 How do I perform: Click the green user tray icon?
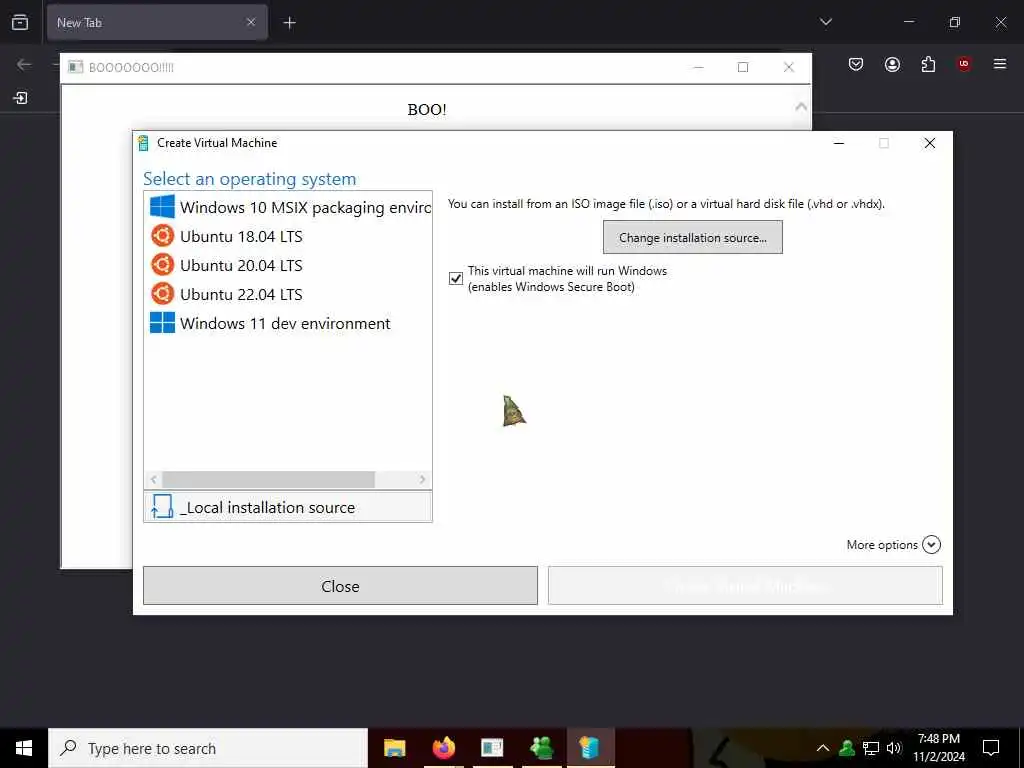pos(847,748)
